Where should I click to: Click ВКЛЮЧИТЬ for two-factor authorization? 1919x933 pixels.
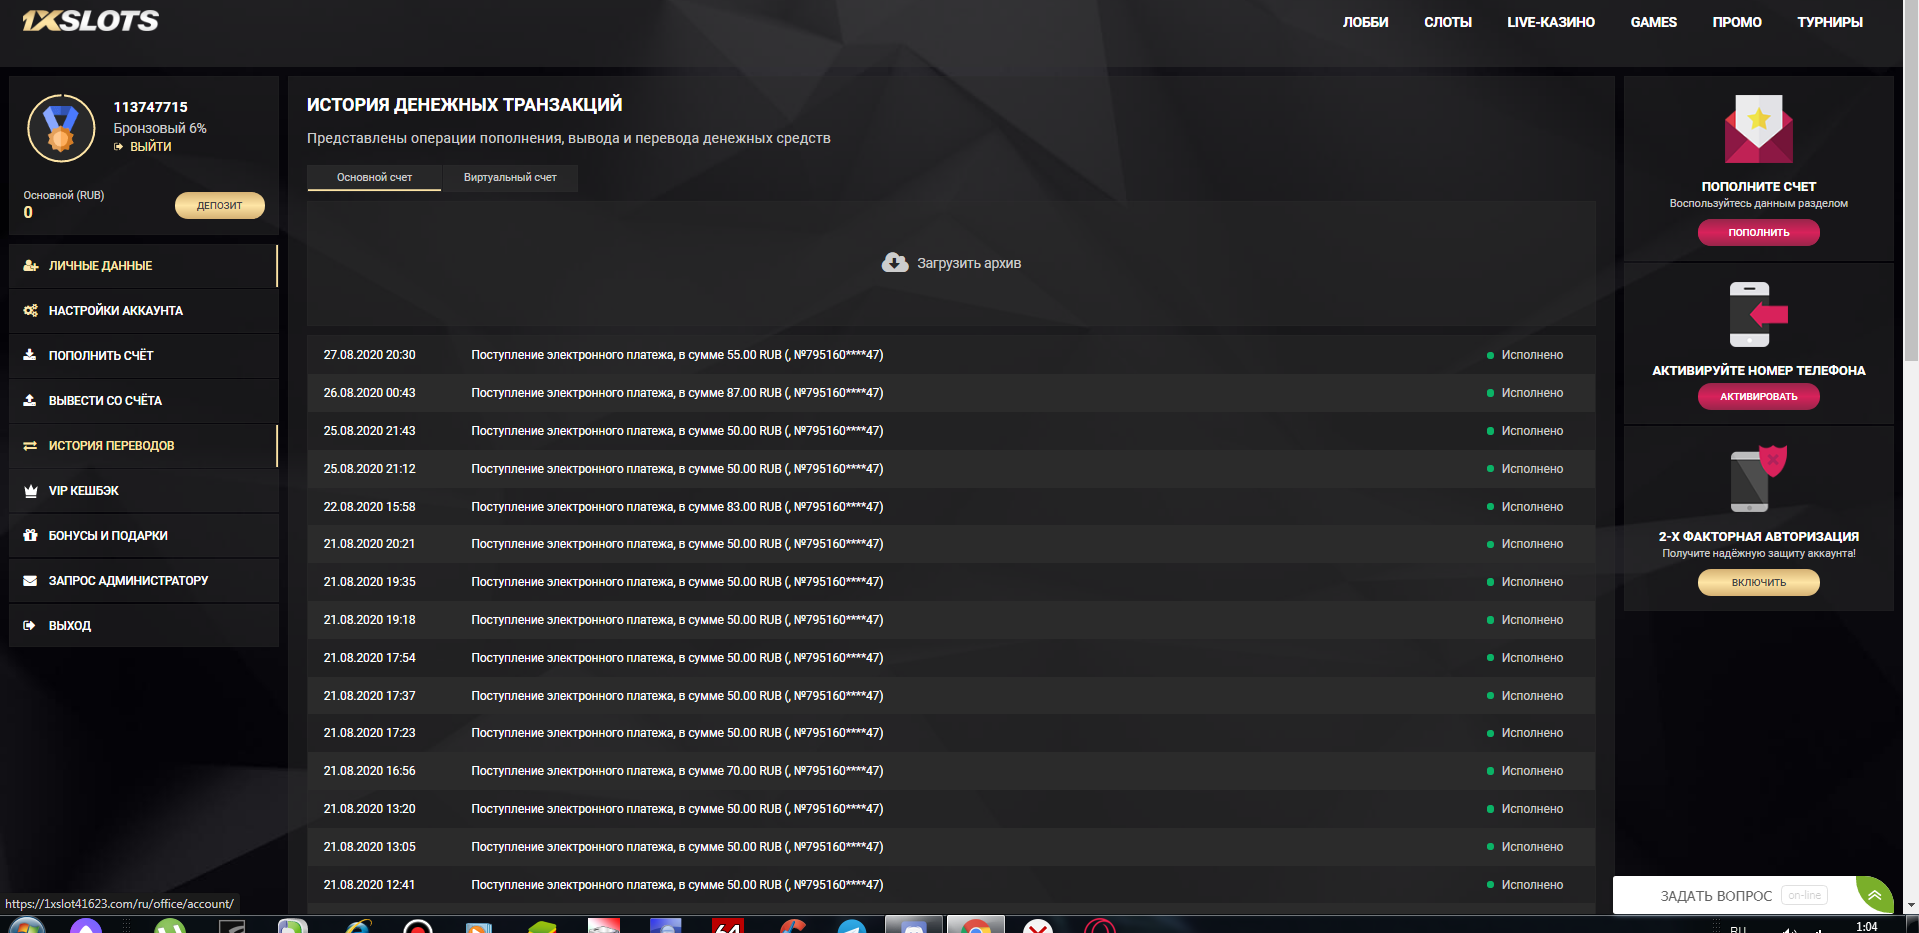1758,582
